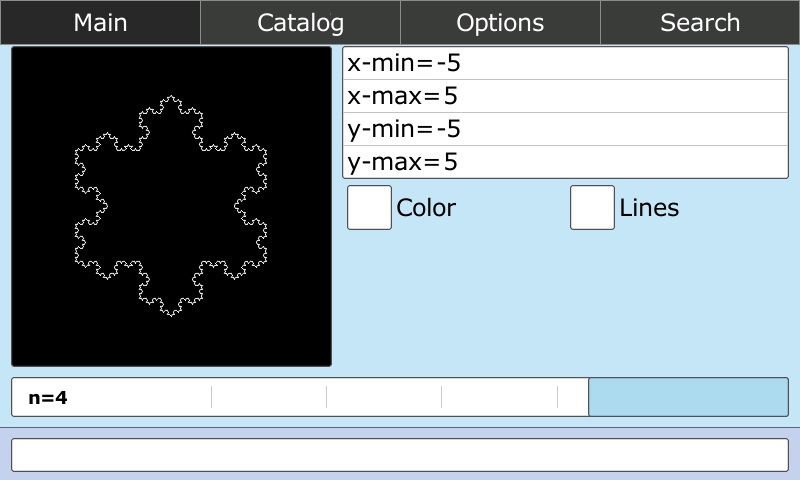Open the Main tab
Screen dimensions: 800x480
pyautogui.click(x=100, y=22)
